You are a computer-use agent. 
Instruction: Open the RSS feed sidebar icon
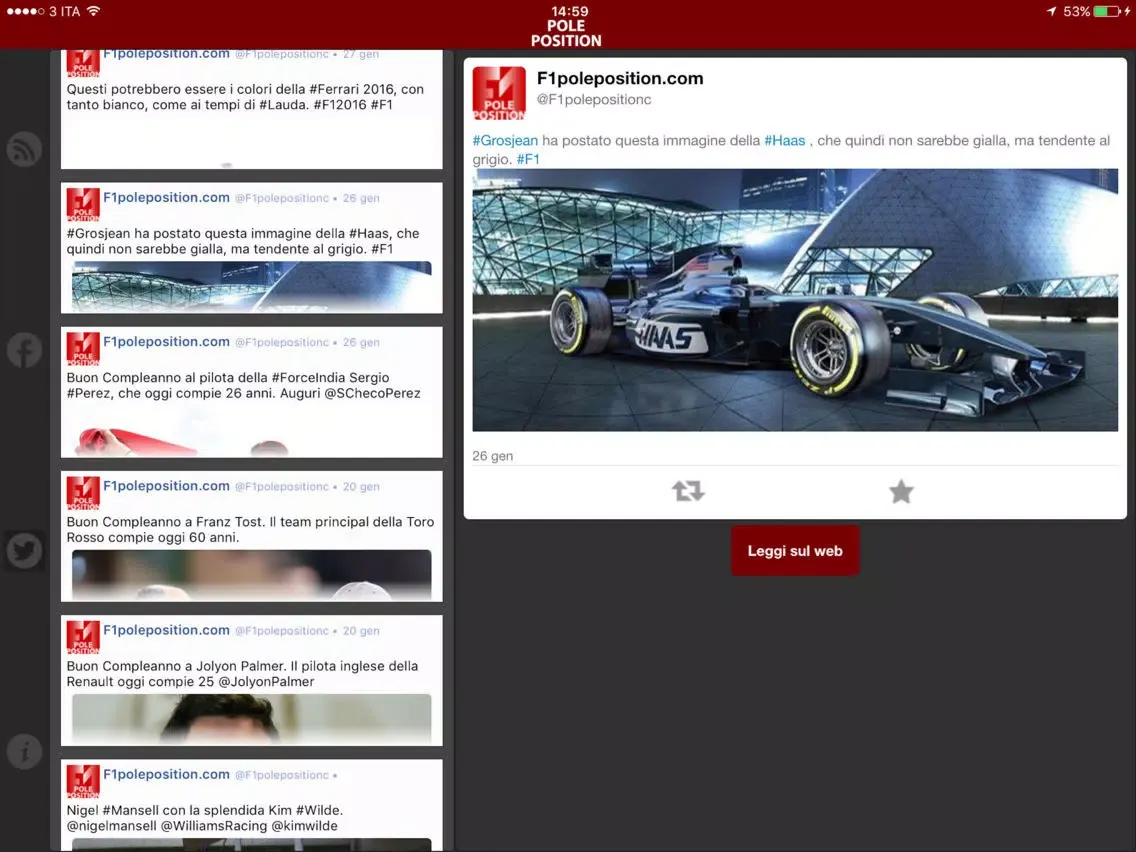[x=24, y=149]
